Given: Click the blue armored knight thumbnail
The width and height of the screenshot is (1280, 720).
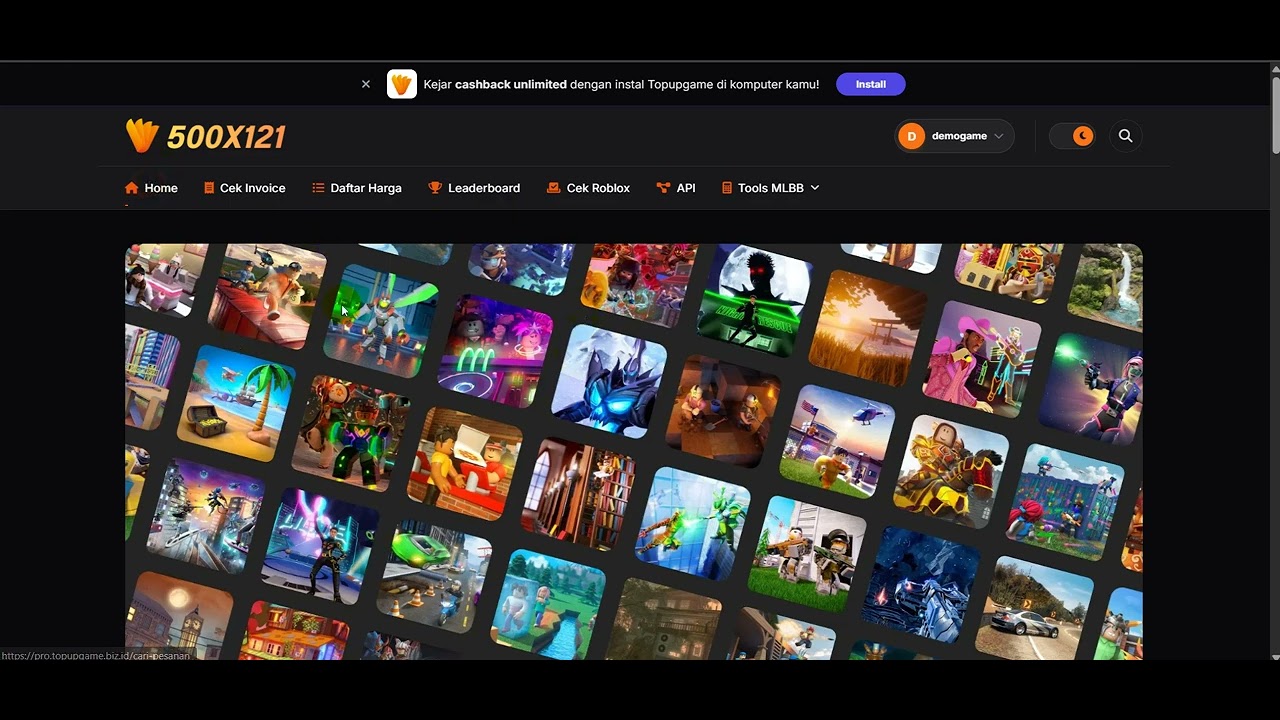Looking at the screenshot, I should click(609, 381).
